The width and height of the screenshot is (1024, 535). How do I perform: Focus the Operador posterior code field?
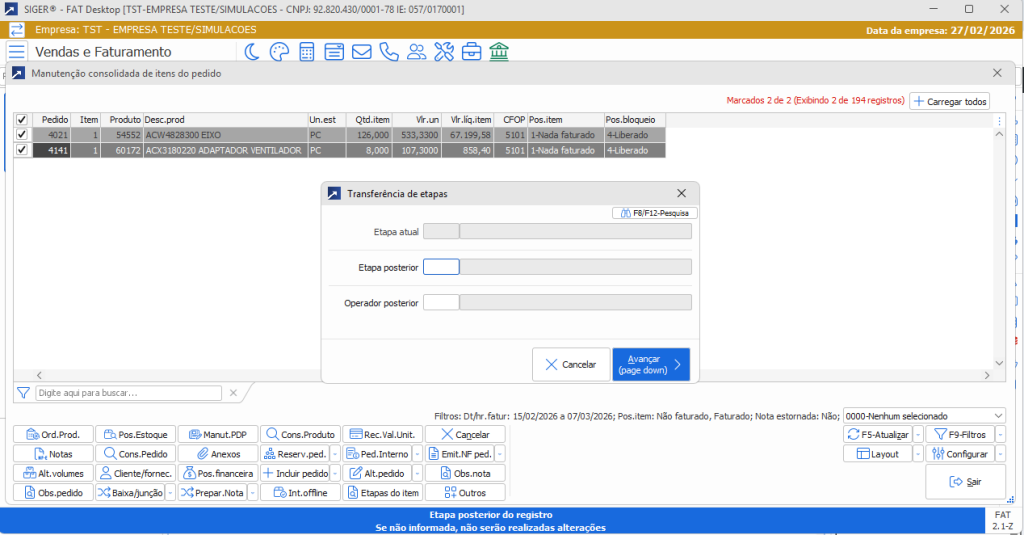click(x=441, y=302)
